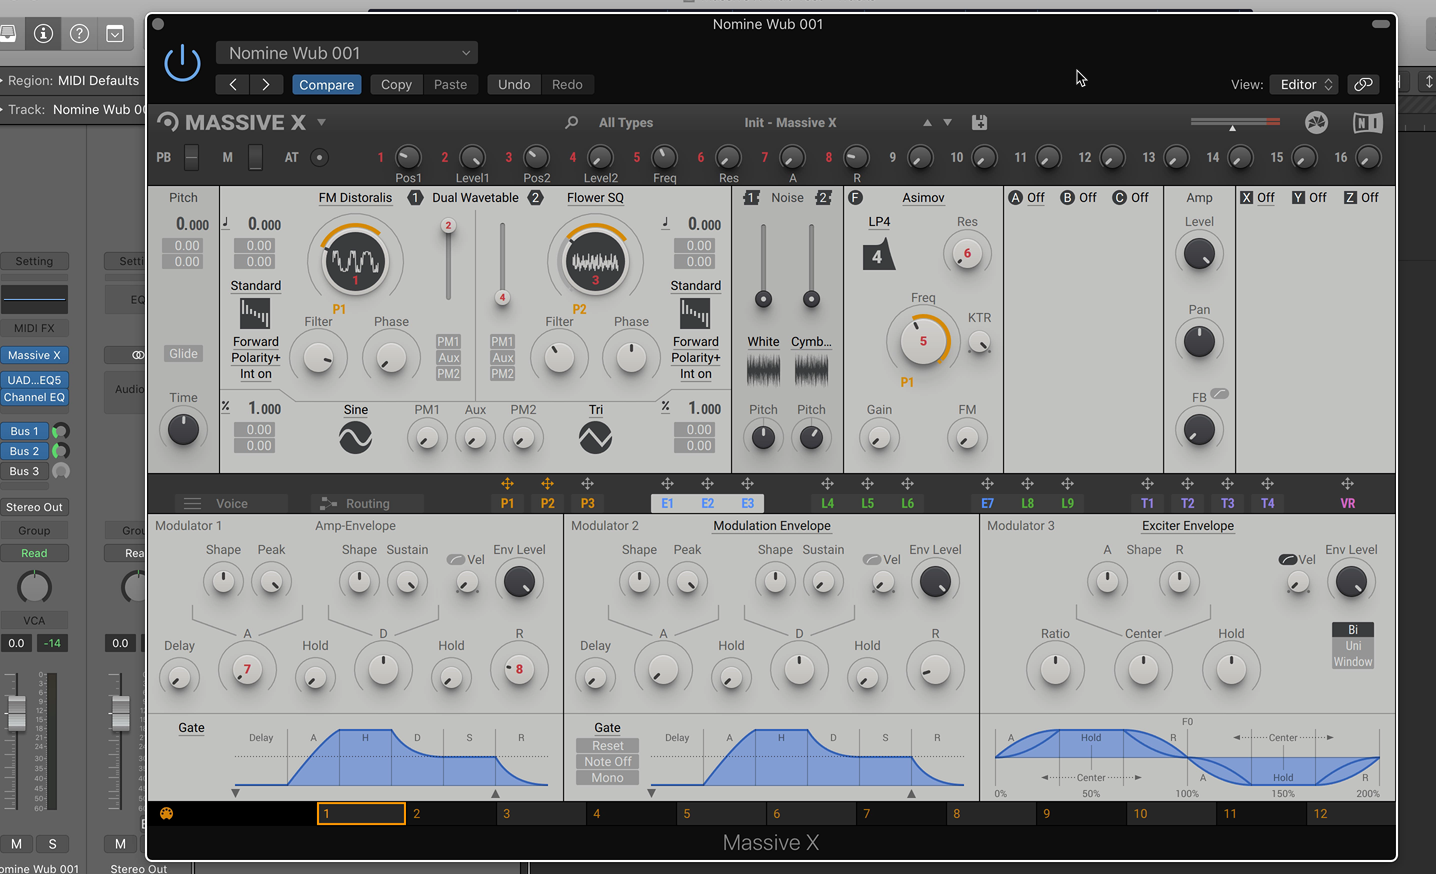Open the Logic inspector info icon
Viewport: 1436px width, 874px height.
tap(43, 33)
